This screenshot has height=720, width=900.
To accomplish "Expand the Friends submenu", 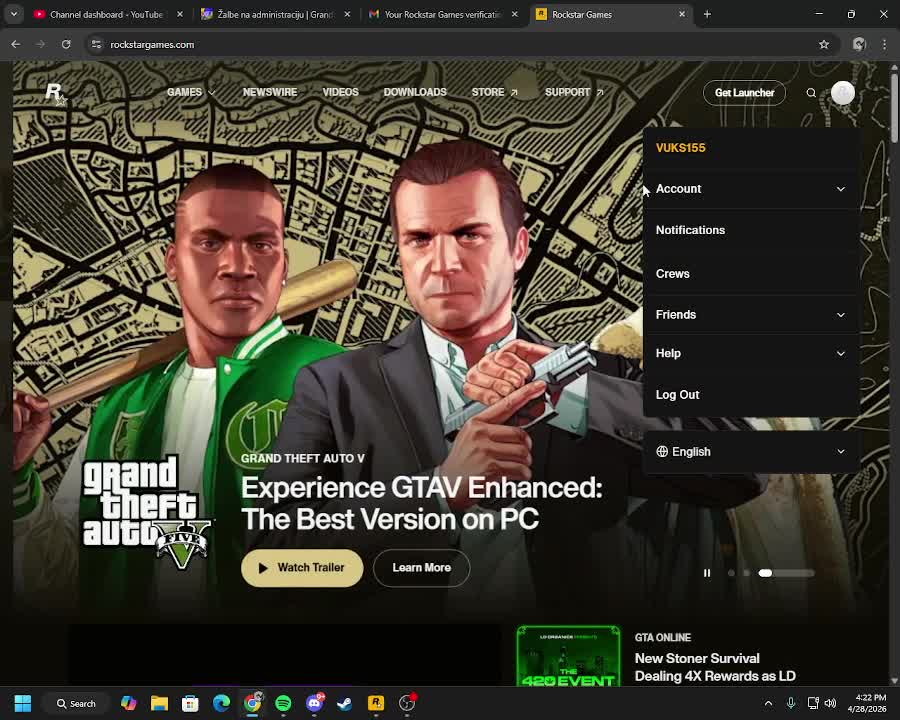I will pos(751,315).
